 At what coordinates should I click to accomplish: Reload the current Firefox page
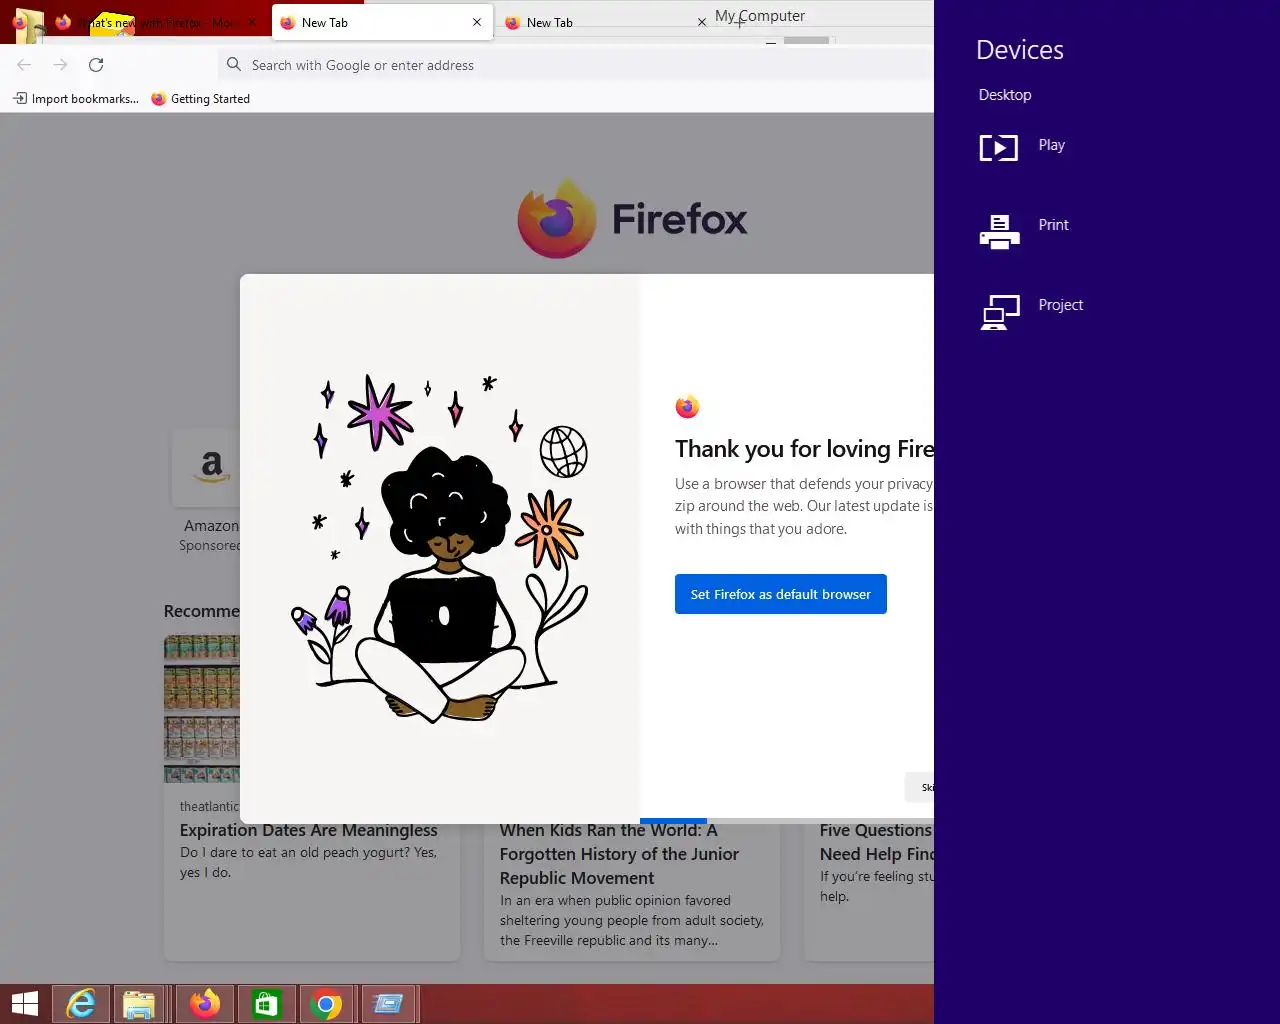tap(96, 65)
